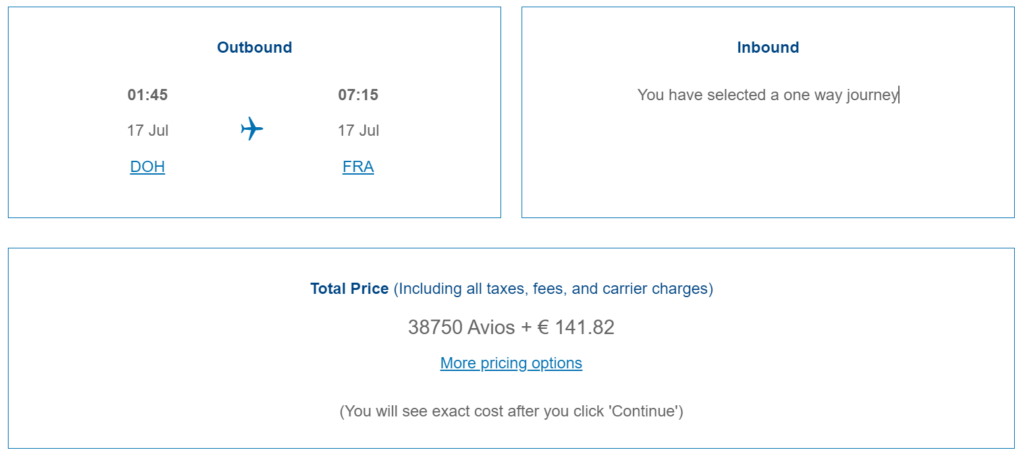Select the Outbound heading

coord(254,47)
